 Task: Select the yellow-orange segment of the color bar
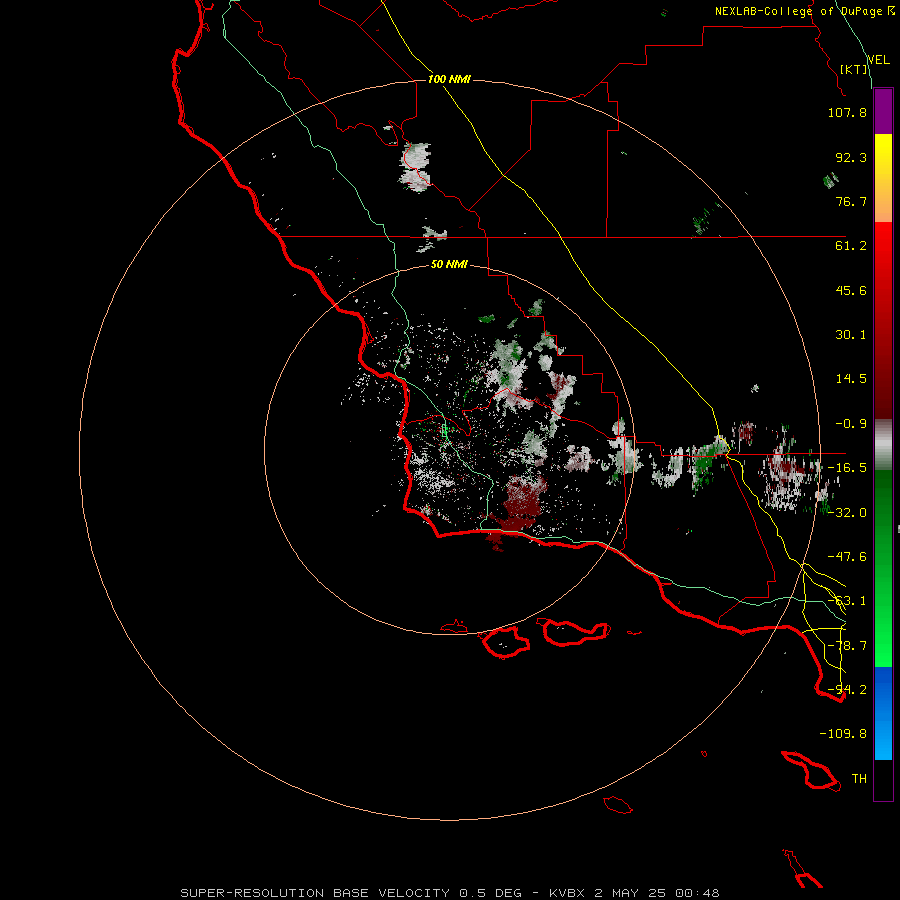883,178
